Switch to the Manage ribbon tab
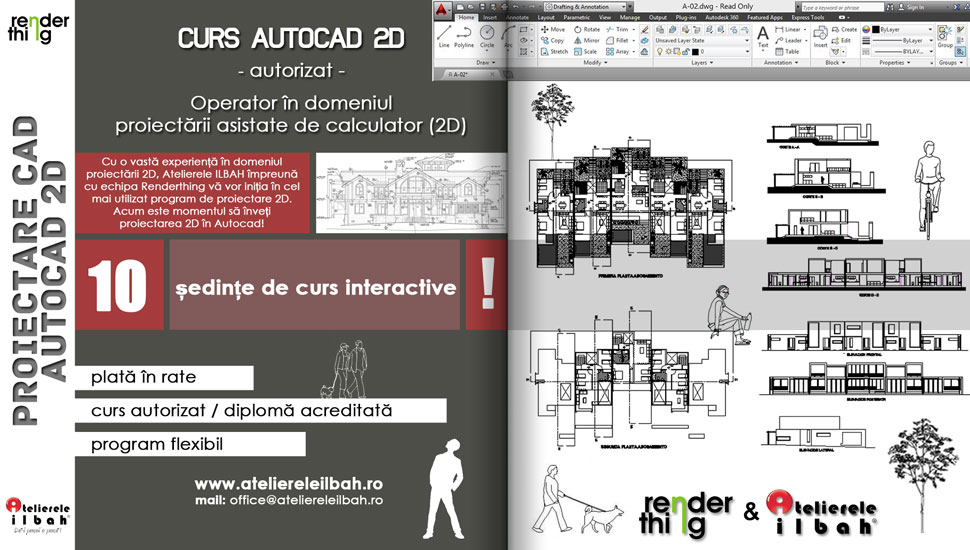Viewport: 970px width, 550px height. [x=630, y=17]
